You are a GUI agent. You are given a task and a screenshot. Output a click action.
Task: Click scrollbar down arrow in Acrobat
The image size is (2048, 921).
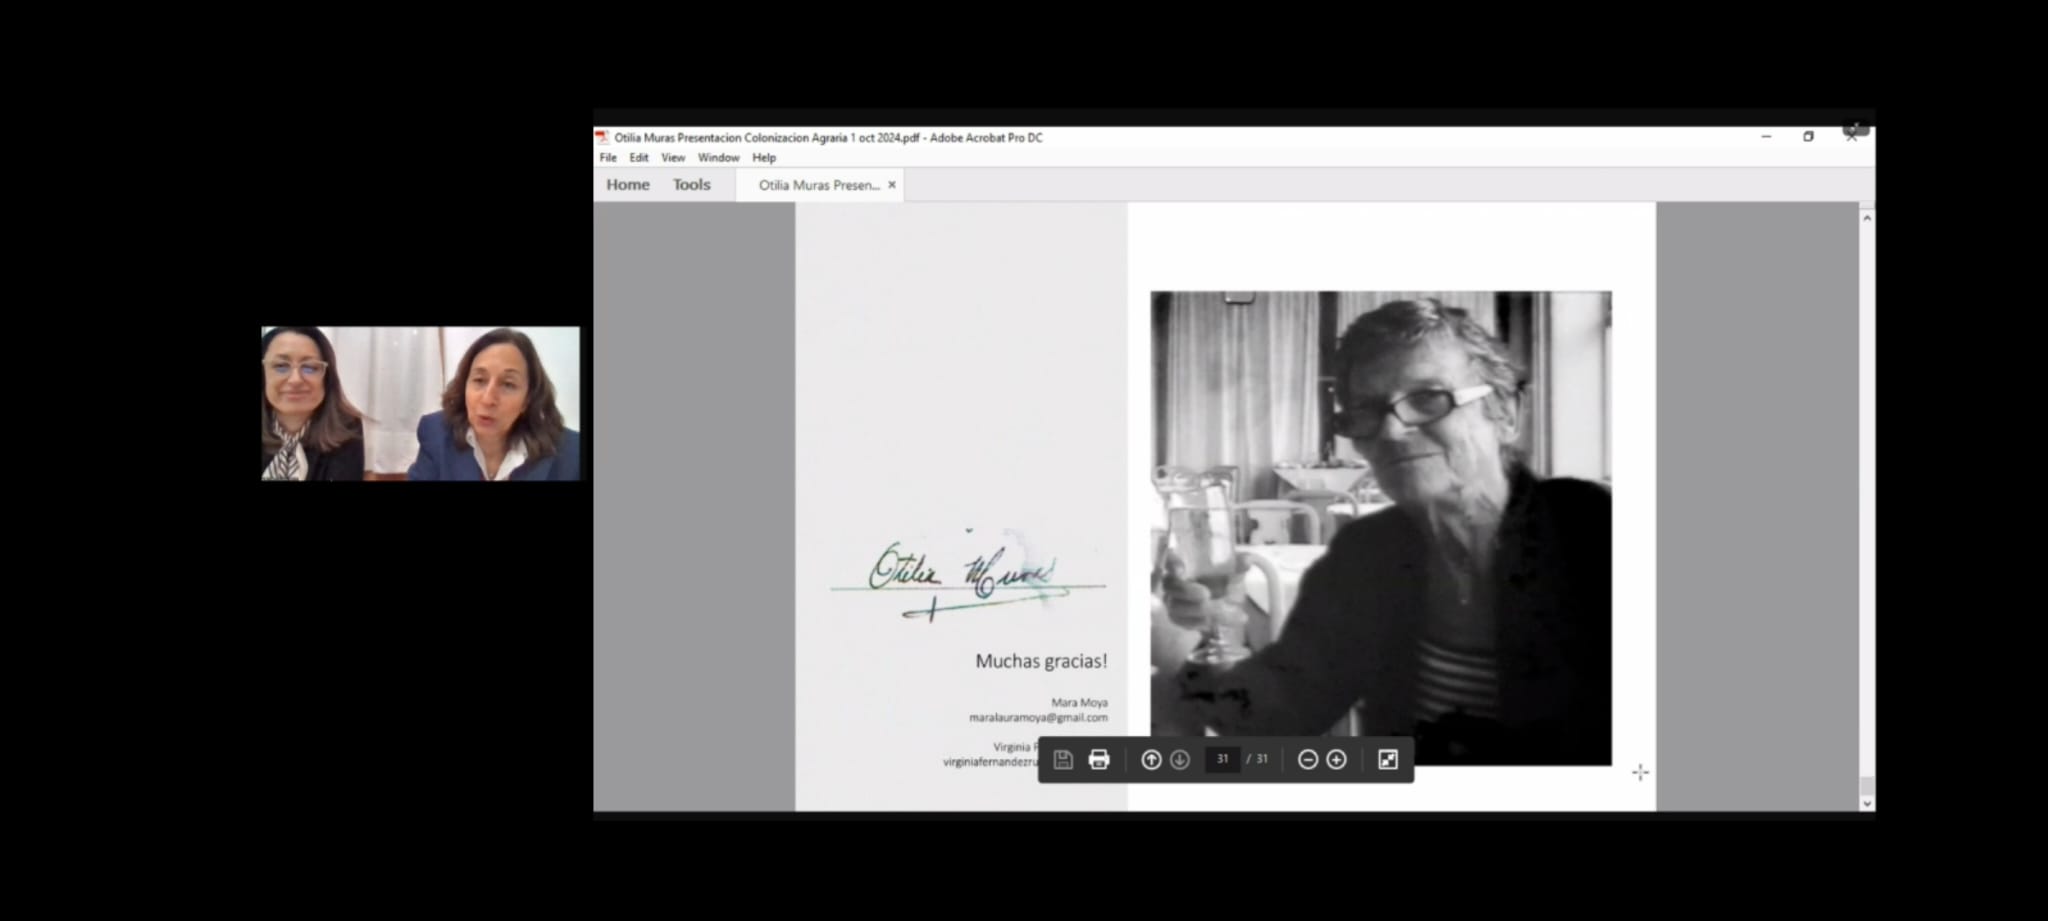click(1867, 803)
